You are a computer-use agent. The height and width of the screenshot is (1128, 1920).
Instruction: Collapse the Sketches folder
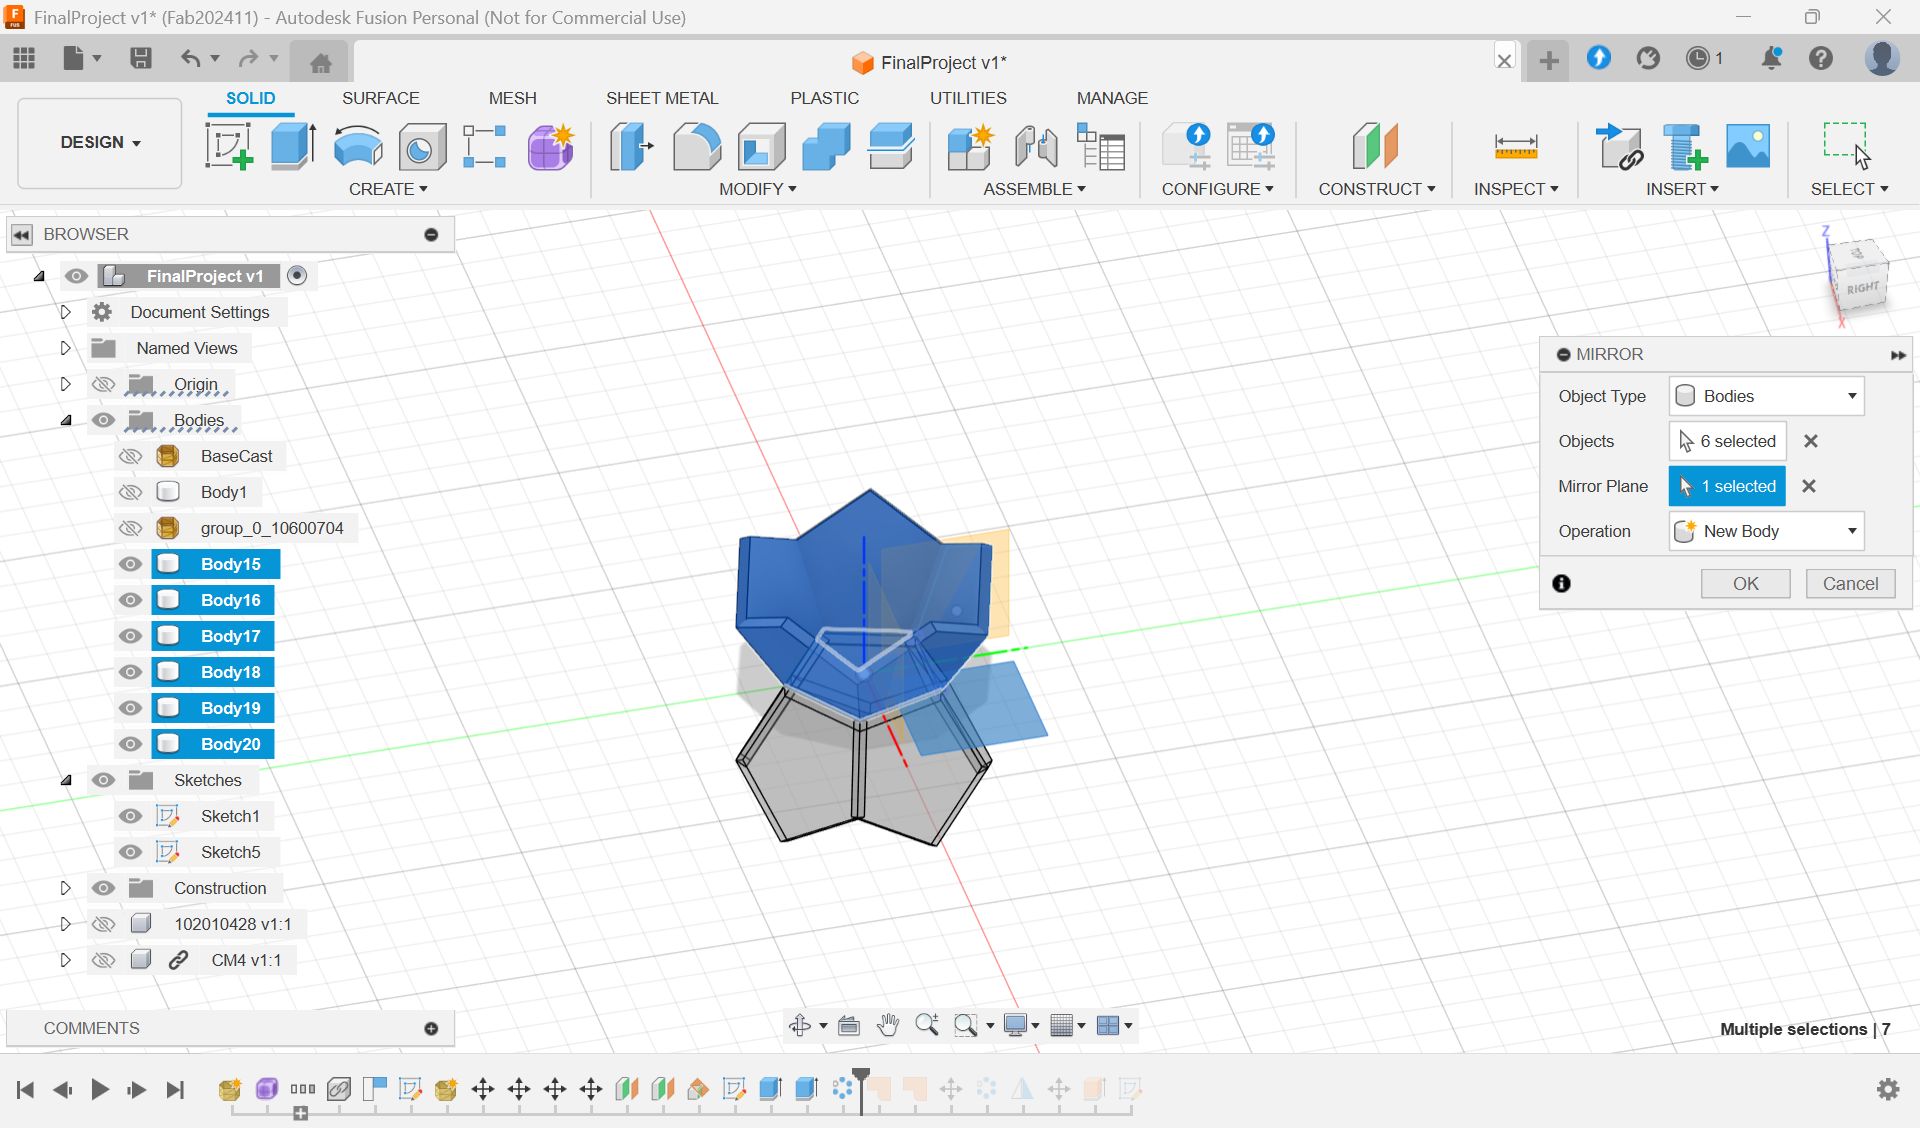click(65, 780)
